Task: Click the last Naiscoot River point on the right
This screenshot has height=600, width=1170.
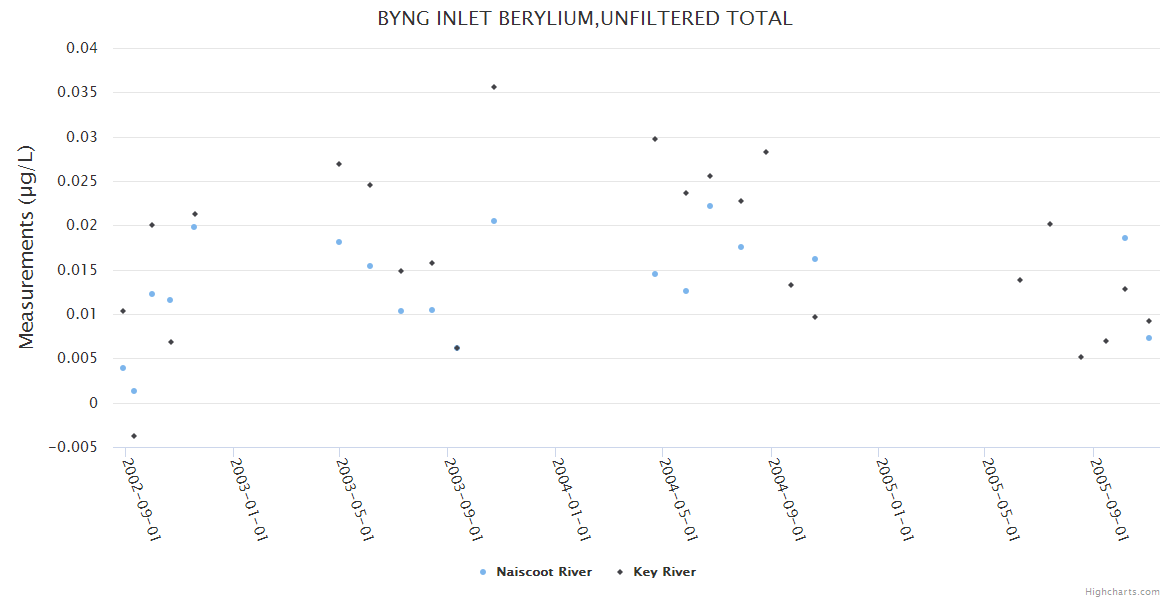Action: point(1149,338)
